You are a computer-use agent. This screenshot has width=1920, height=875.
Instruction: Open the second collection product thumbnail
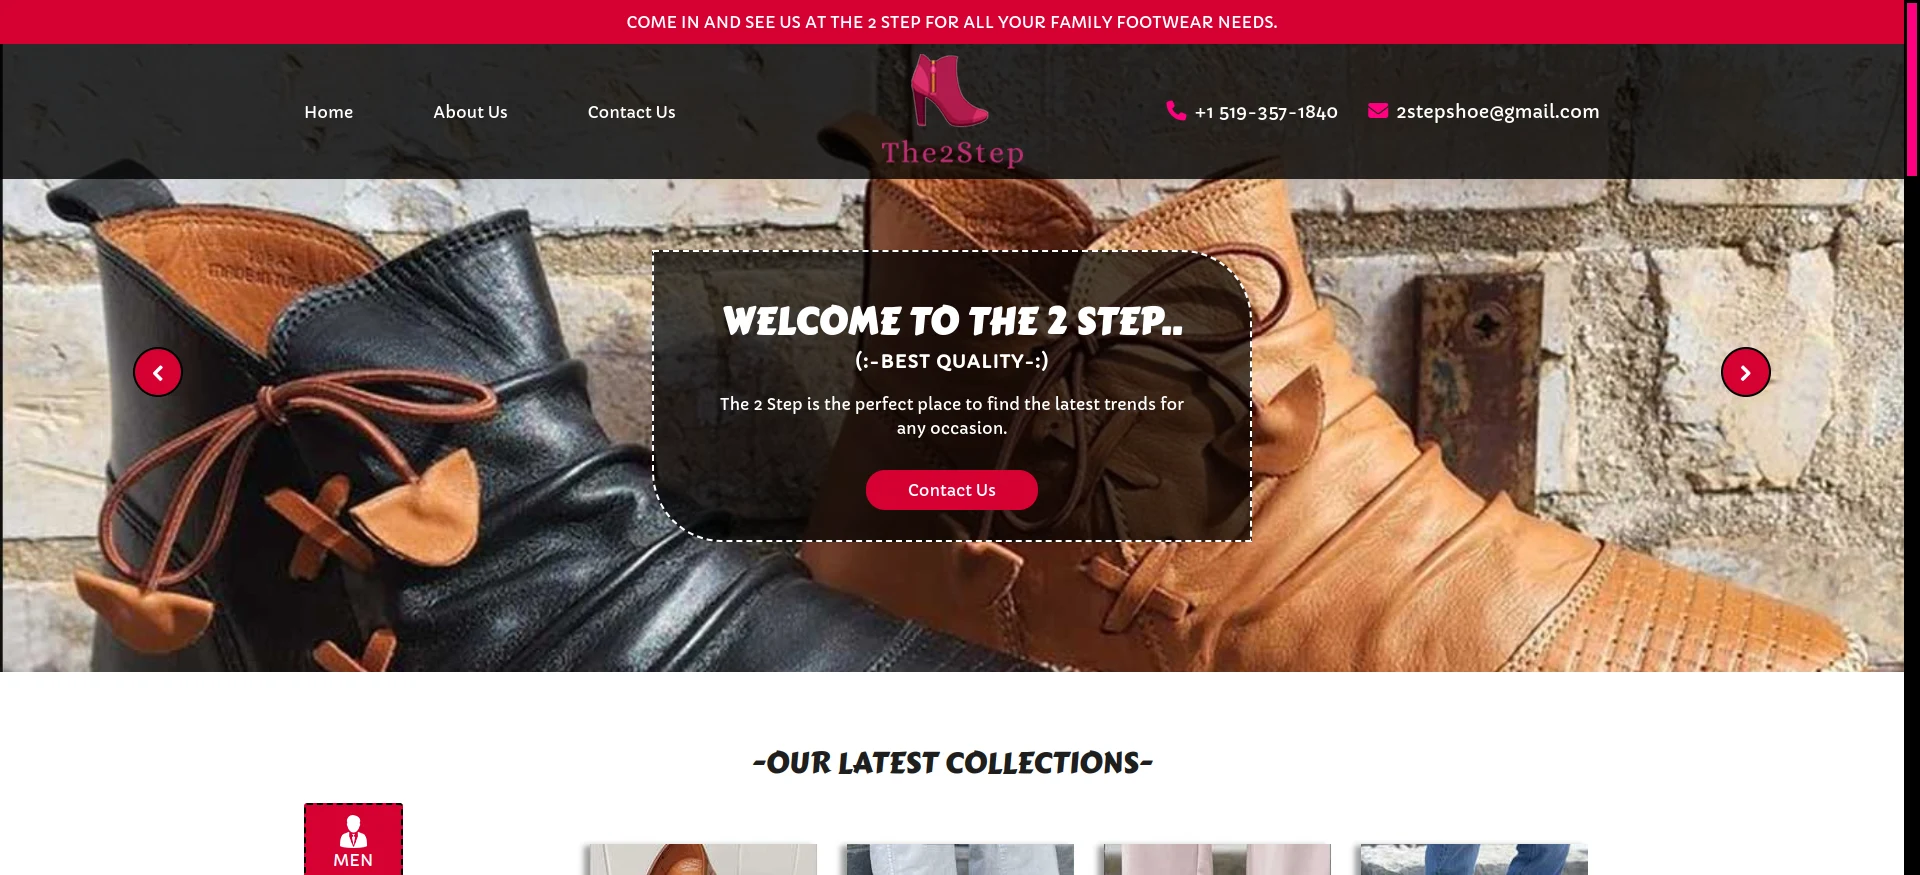click(959, 859)
